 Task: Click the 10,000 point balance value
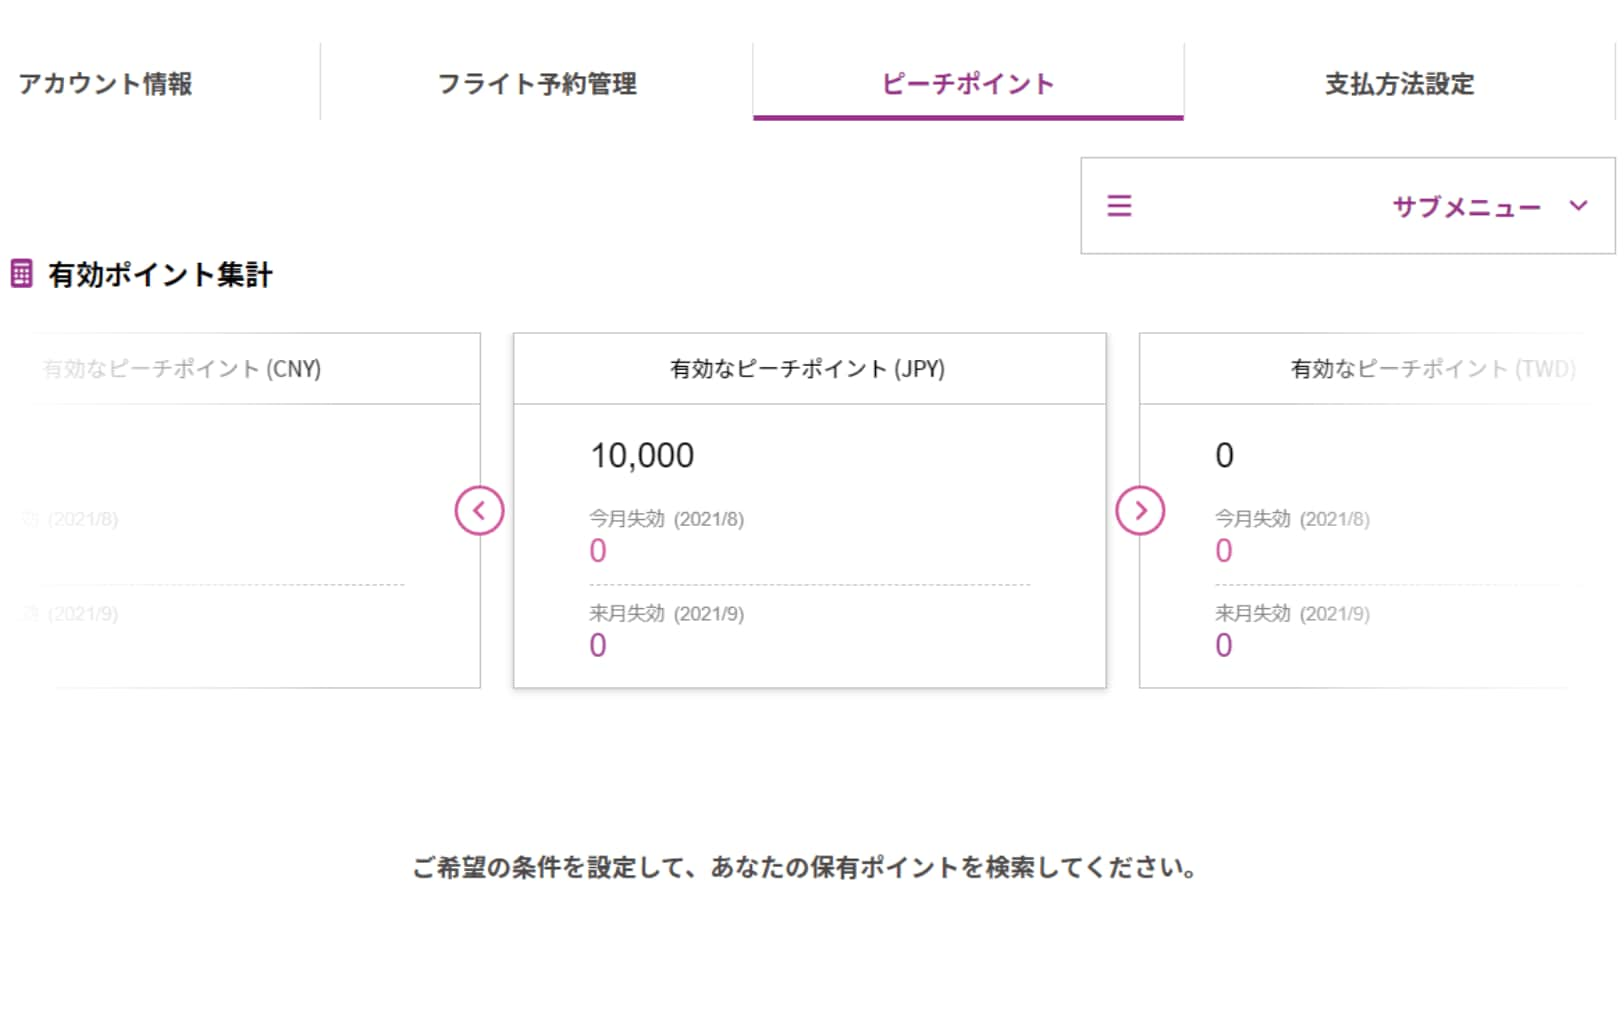point(642,456)
